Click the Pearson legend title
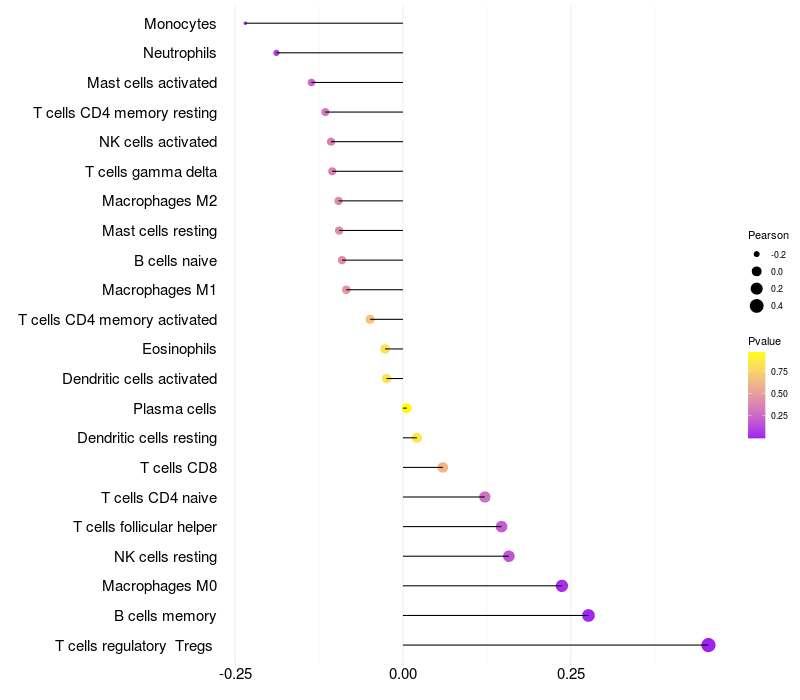Screen dimensions: 800x700 [768, 235]
